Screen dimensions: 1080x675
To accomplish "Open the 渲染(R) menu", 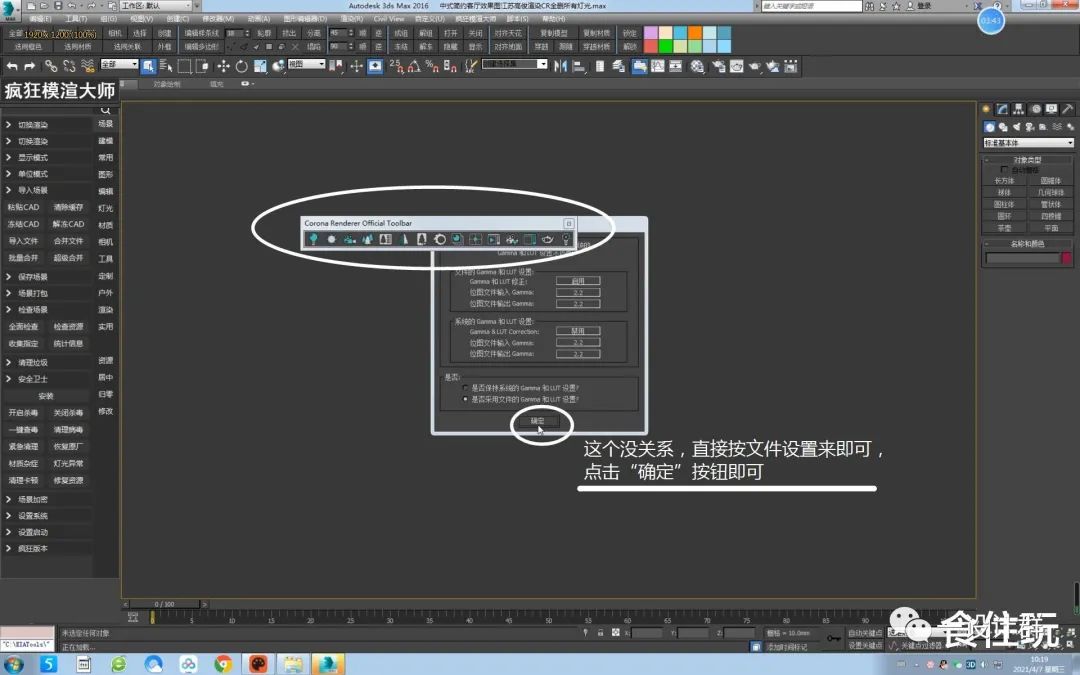I will click(x=351, y=19).
